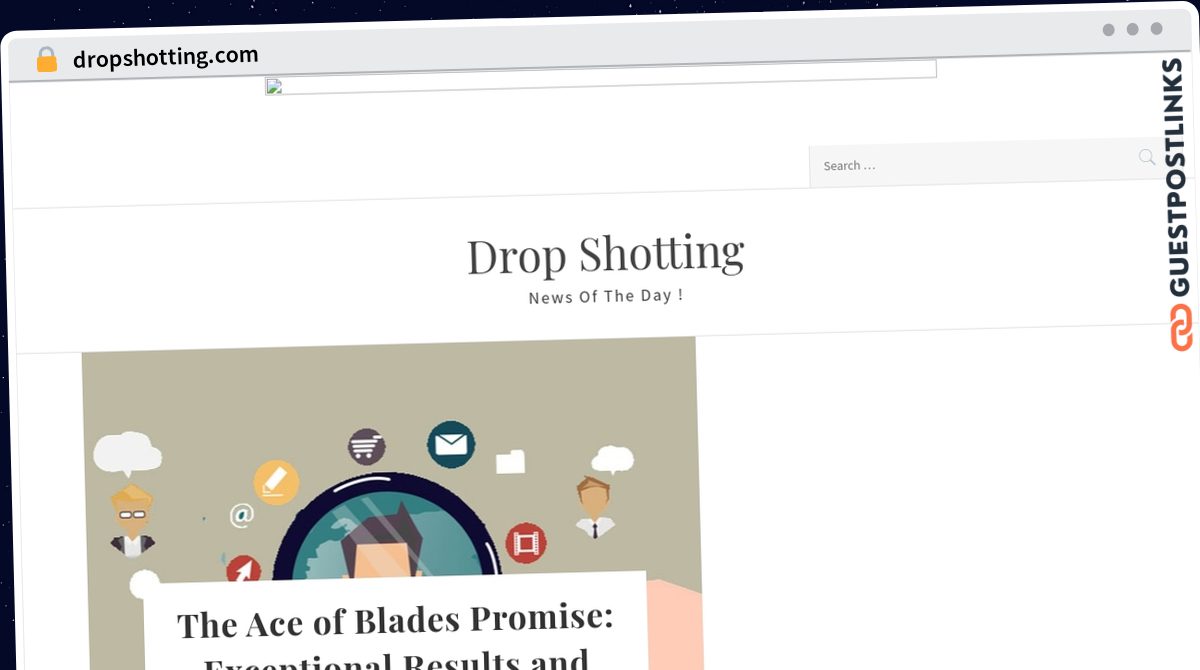Click the magnifier icon in the search box

[1147, 157]
